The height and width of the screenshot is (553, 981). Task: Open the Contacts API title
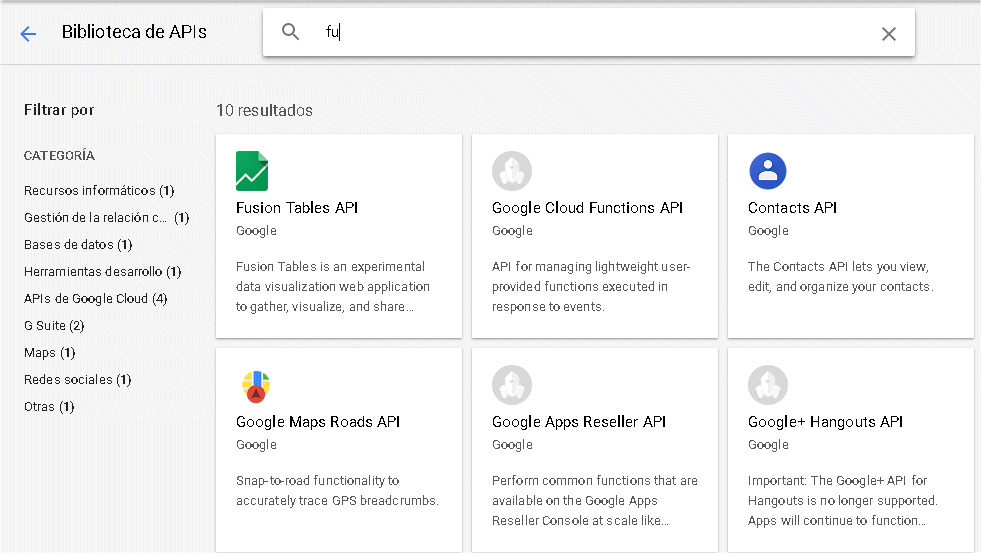coord(792,208)
